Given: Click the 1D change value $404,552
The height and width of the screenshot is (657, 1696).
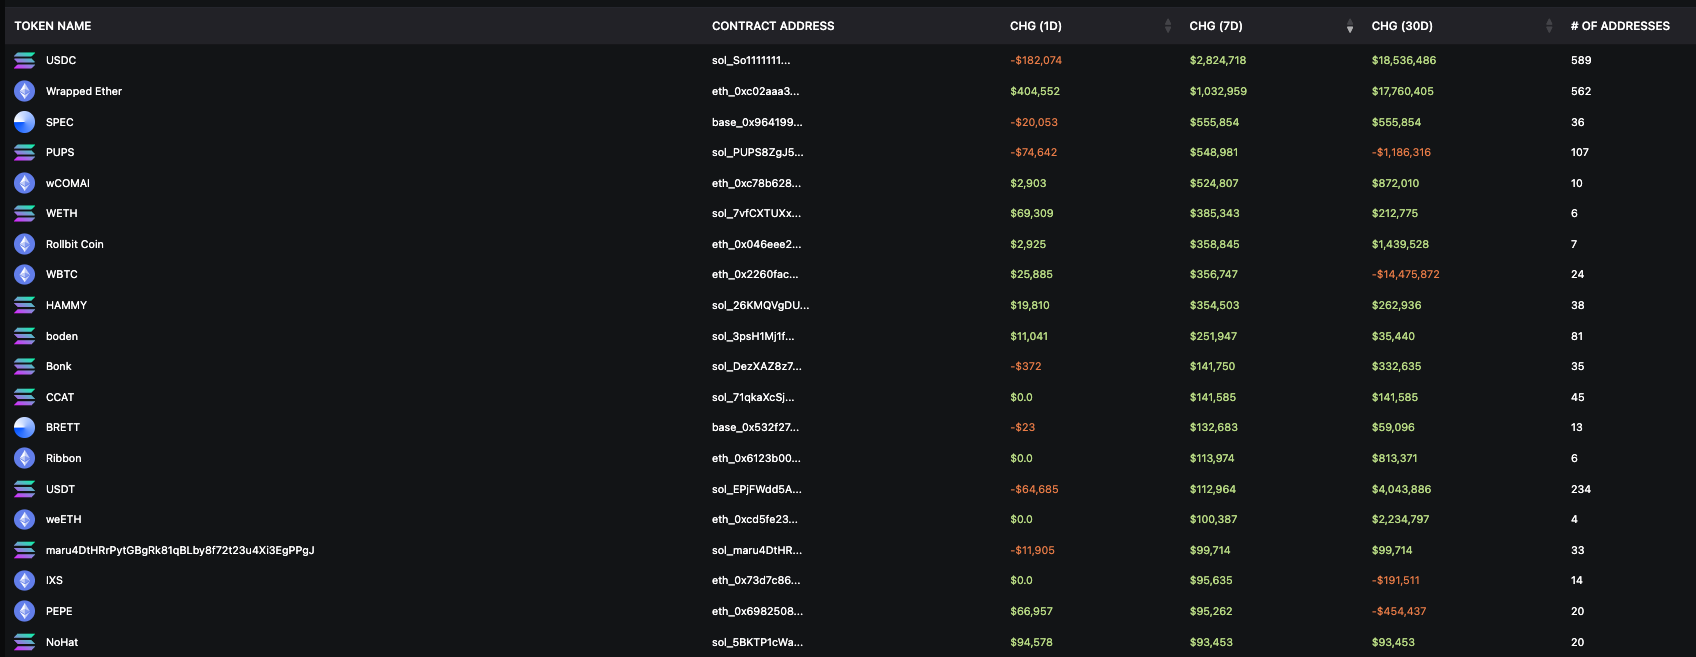Looking at the screenshot, I should [1035, 91].
